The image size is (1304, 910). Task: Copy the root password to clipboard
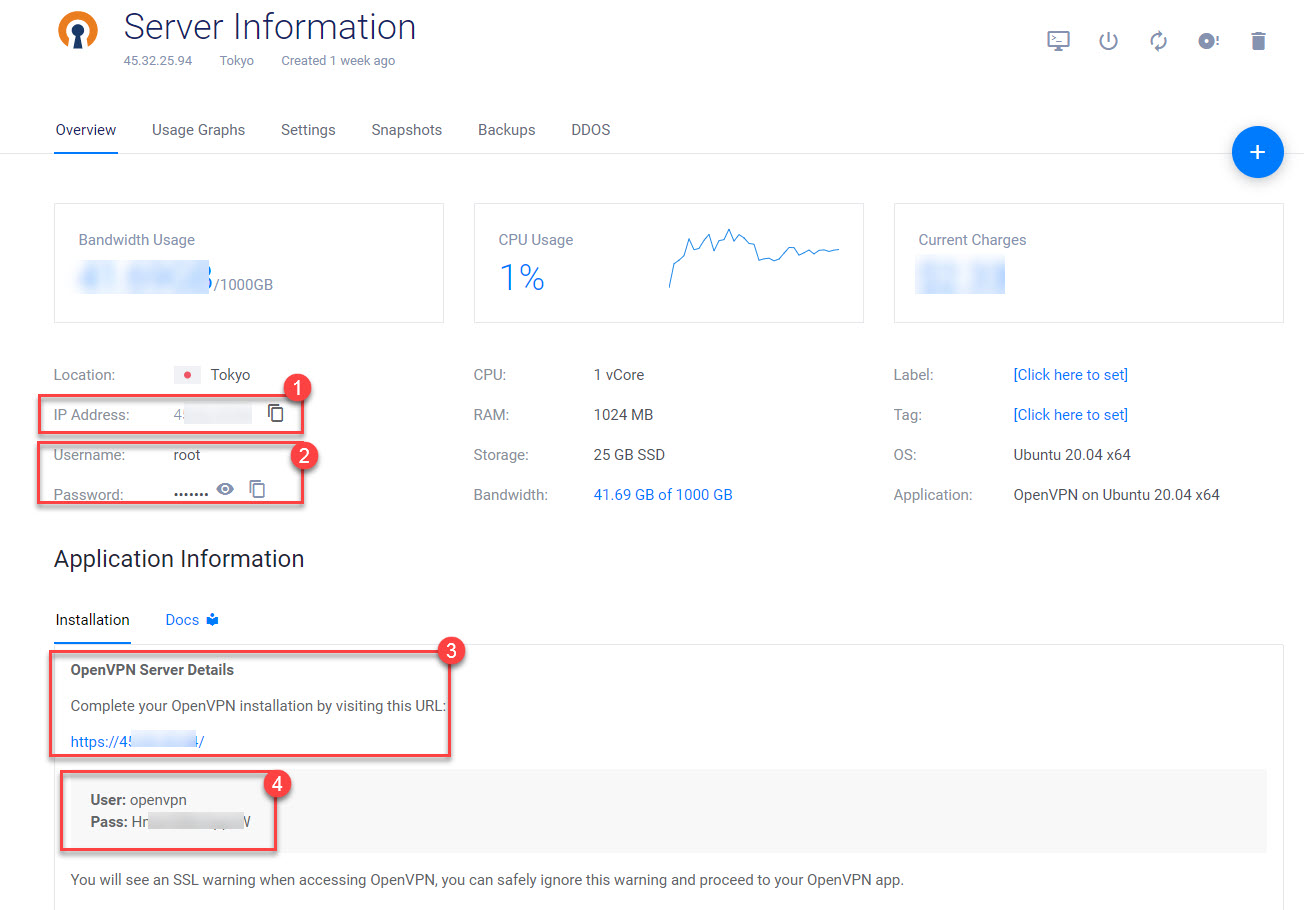coord(257,489)
